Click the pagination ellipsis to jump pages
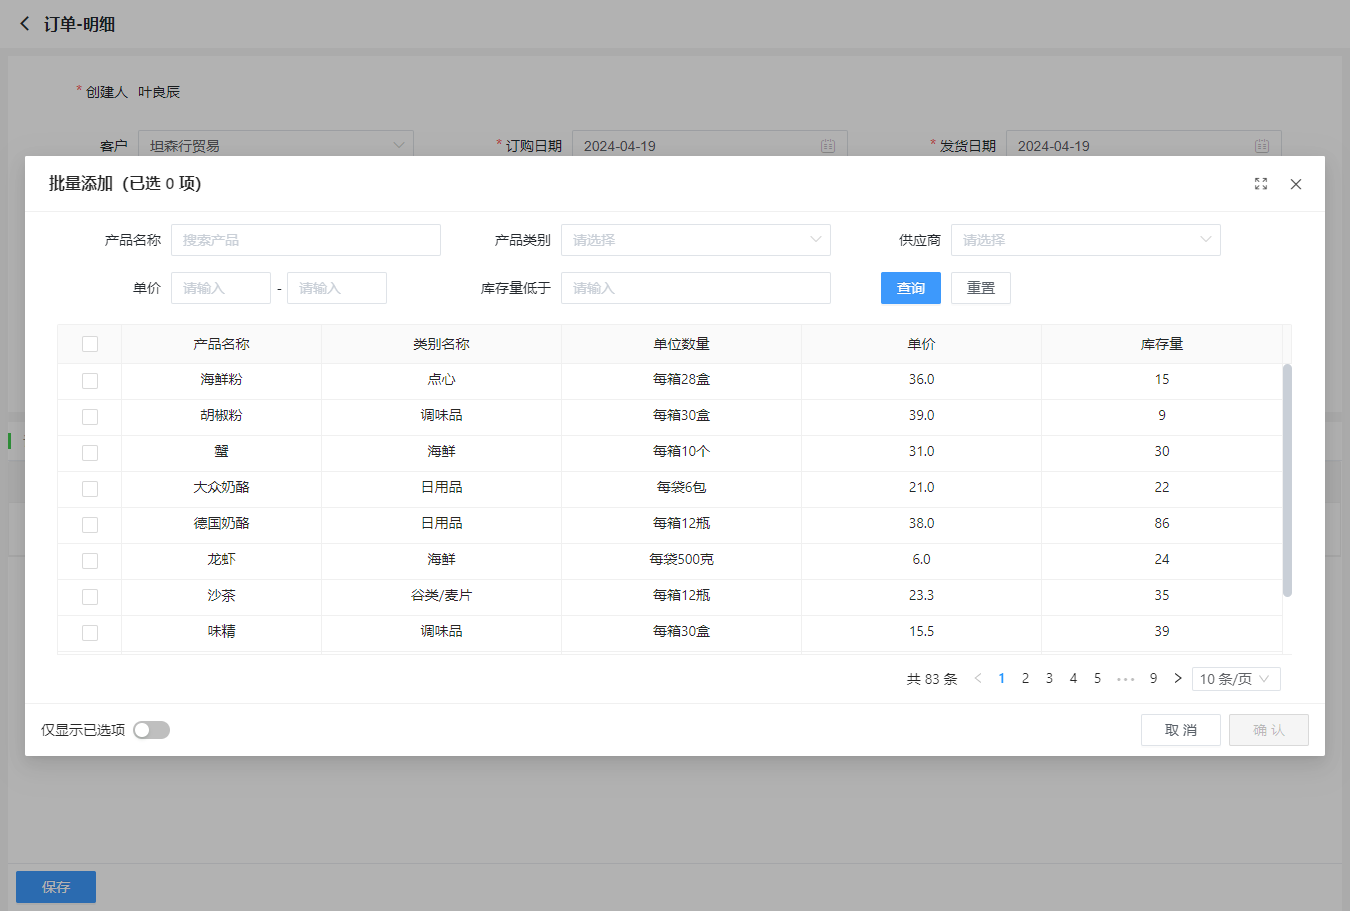 point(1125,679)
